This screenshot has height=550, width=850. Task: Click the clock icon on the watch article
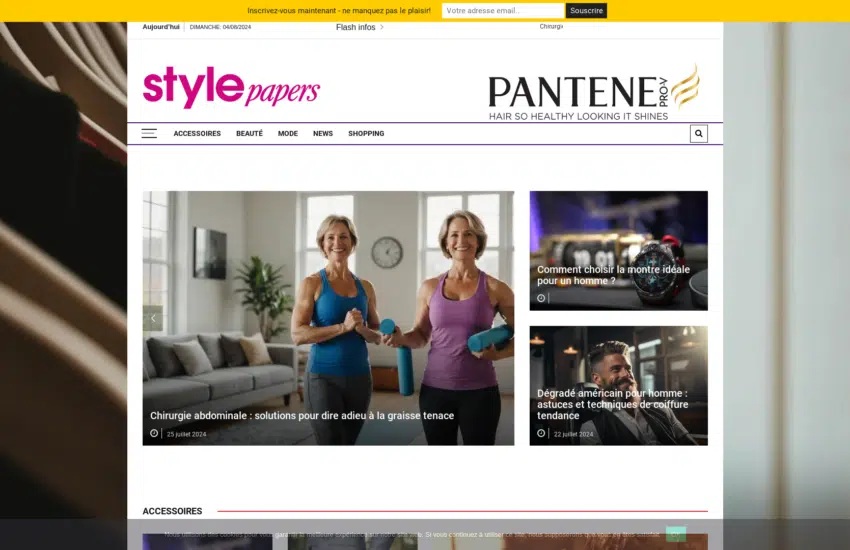(541, 298)
